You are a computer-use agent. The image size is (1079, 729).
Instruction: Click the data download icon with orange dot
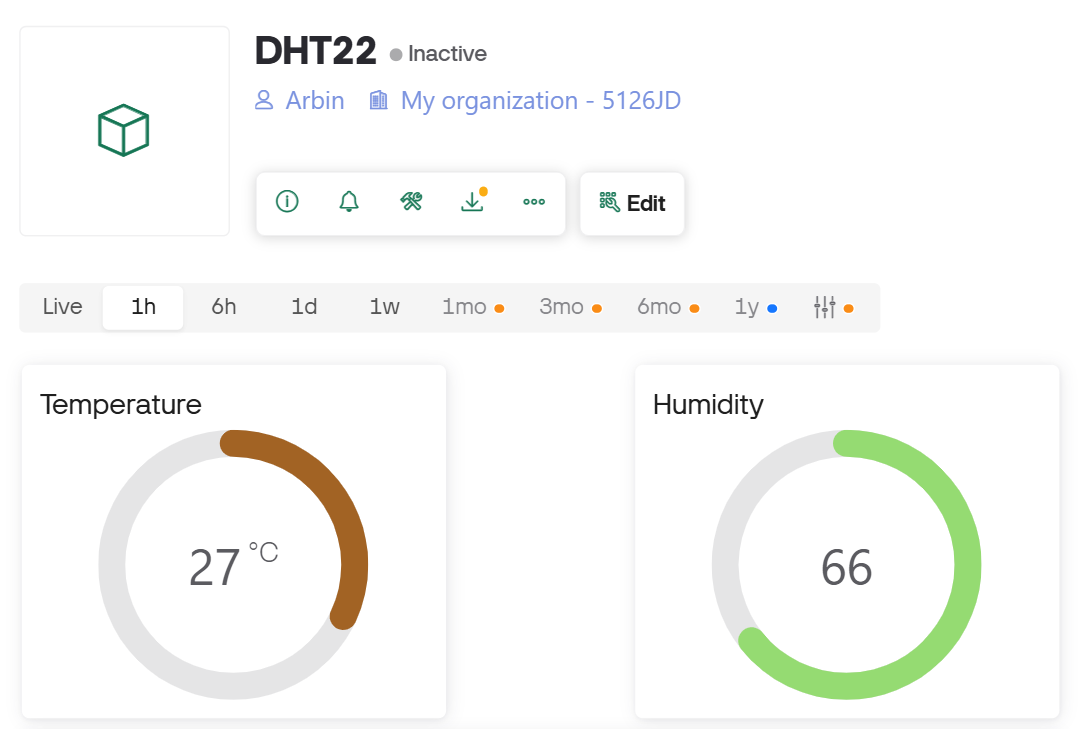pos(472,202)
